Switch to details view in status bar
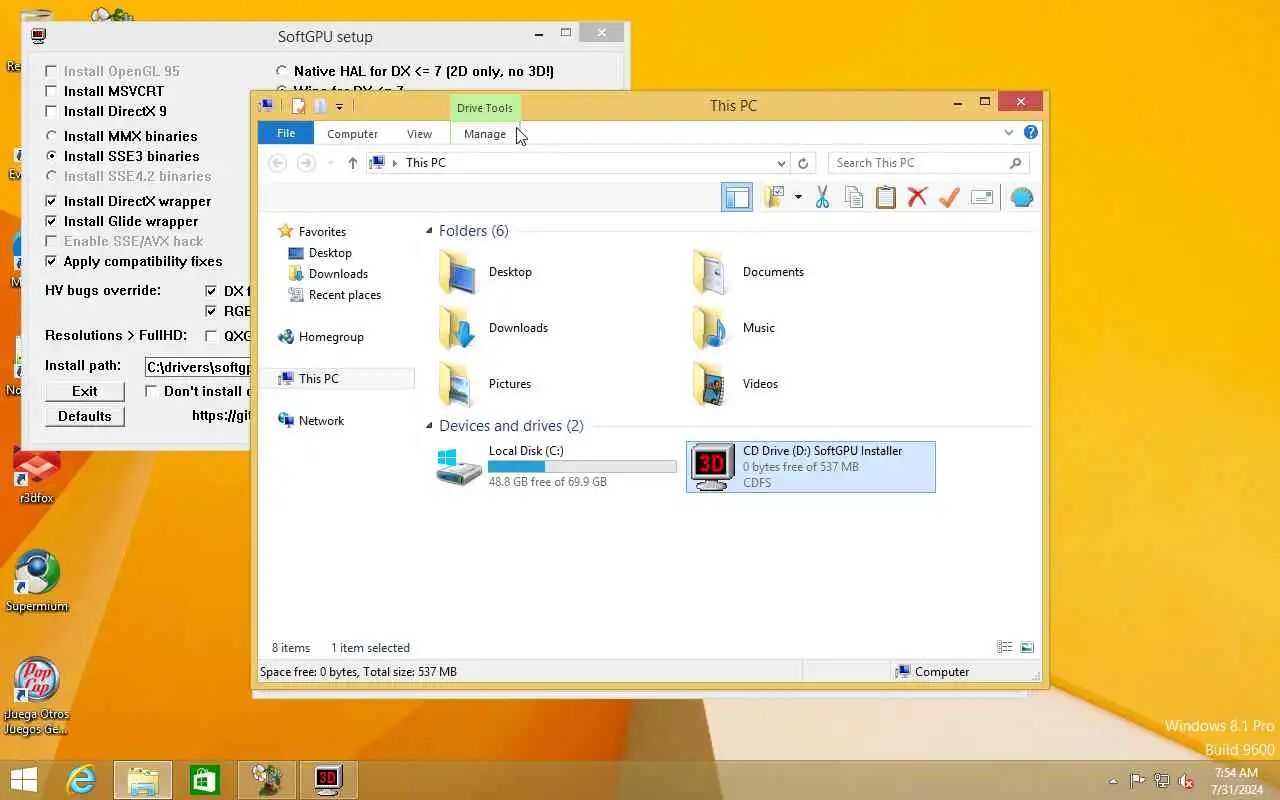Viewport: 1280px width, 800px height. (x=1005, y=647)
